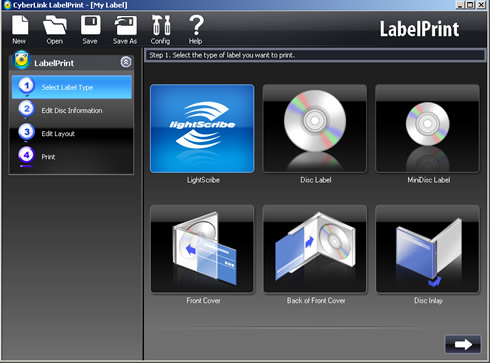Viewport: 490px width, 363px height.
Task: Click the LabelPrint disc logo icon
Action: [x=21, y=60]
